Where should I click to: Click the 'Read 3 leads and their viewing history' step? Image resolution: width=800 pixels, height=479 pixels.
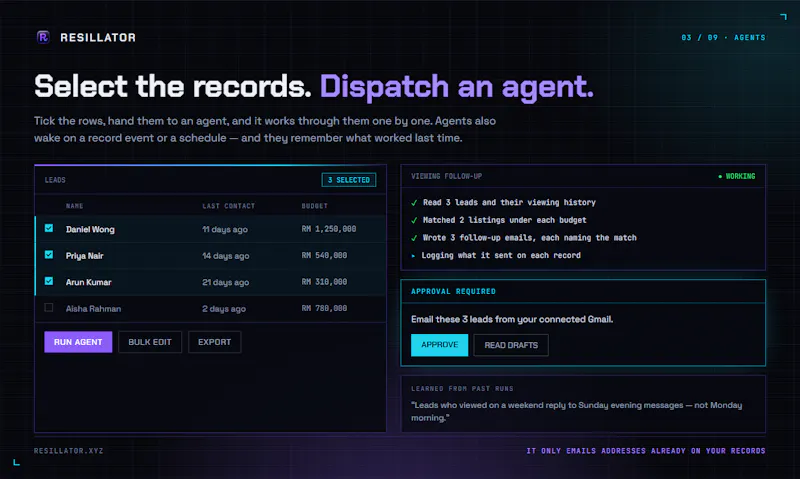point(509,203)
